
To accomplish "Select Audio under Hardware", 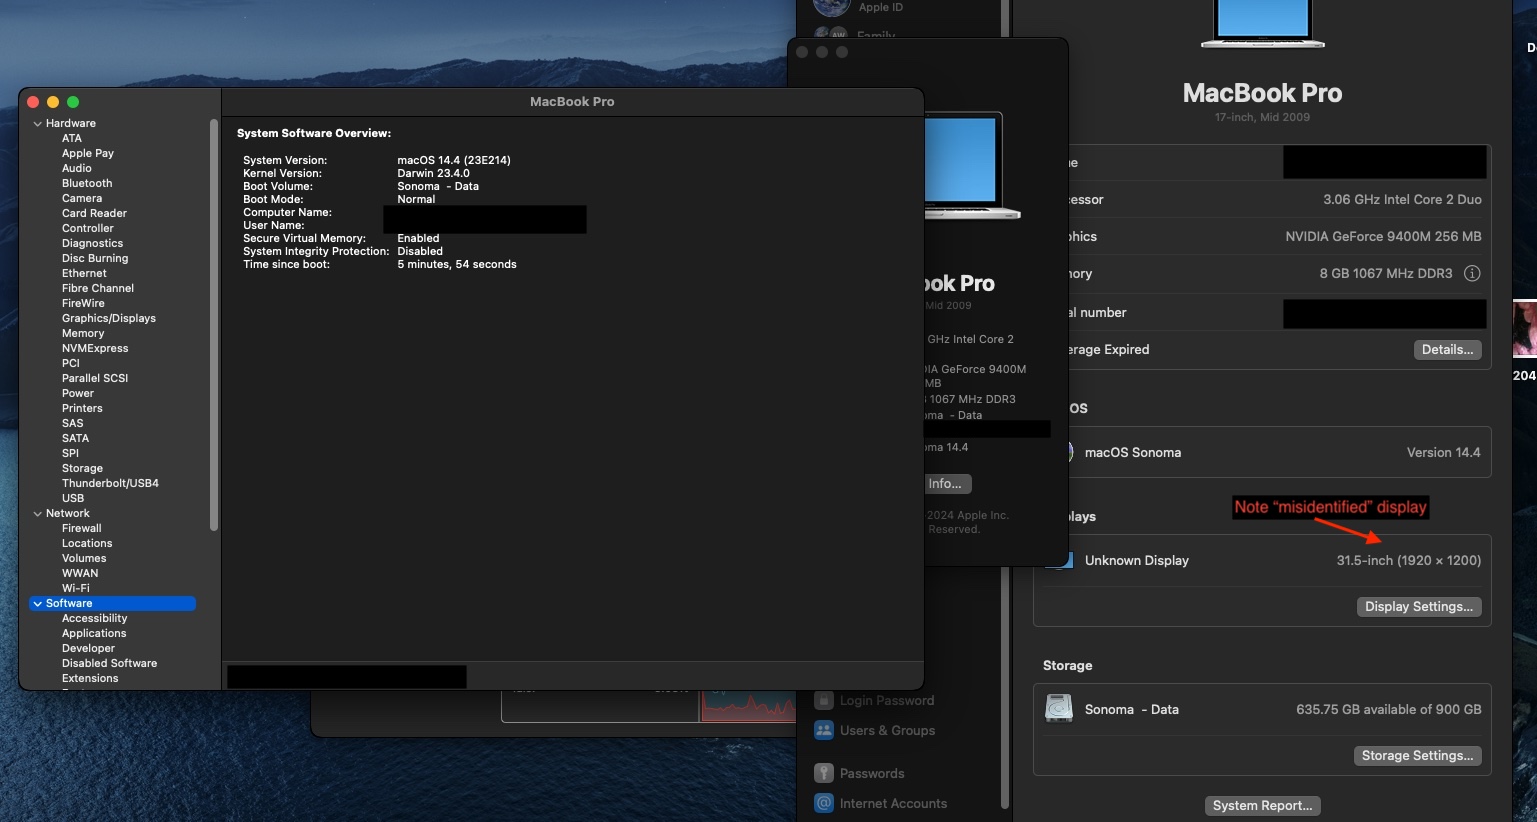I will [x=77, y=169].
